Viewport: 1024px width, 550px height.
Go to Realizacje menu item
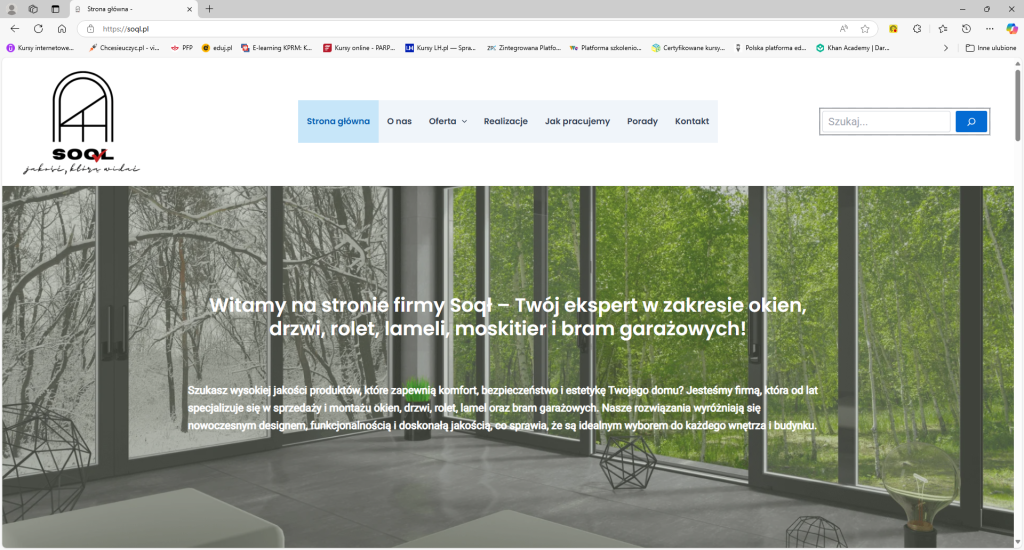point(505,121)
